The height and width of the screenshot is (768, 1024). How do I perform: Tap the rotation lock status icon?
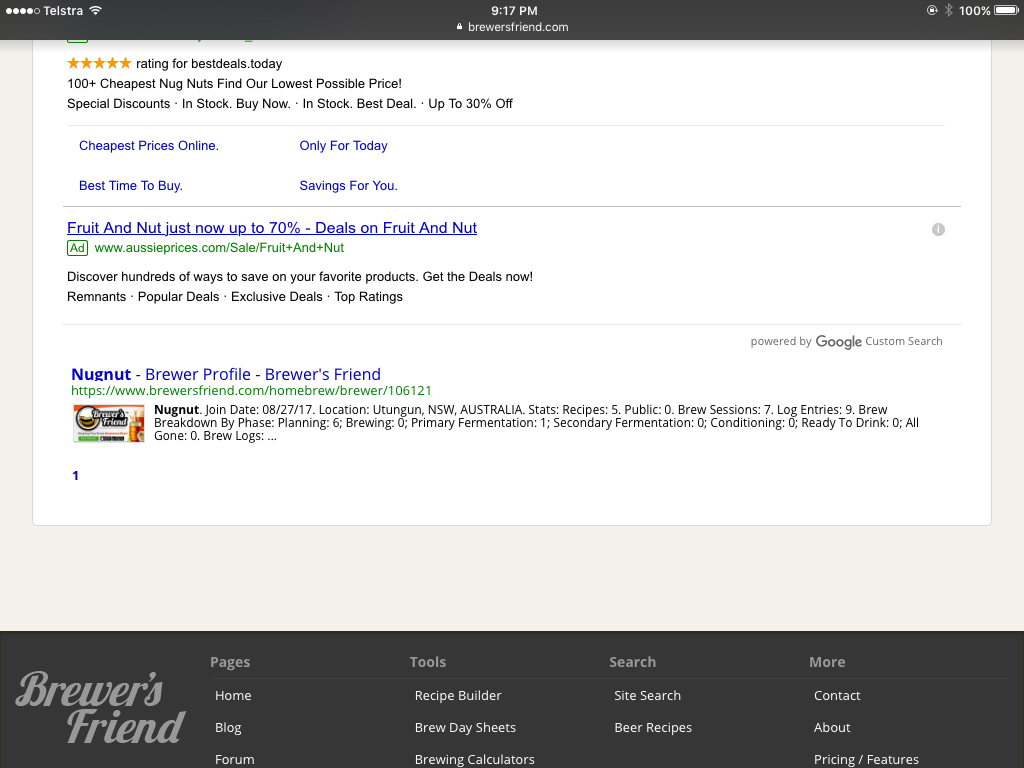[932, 10]
